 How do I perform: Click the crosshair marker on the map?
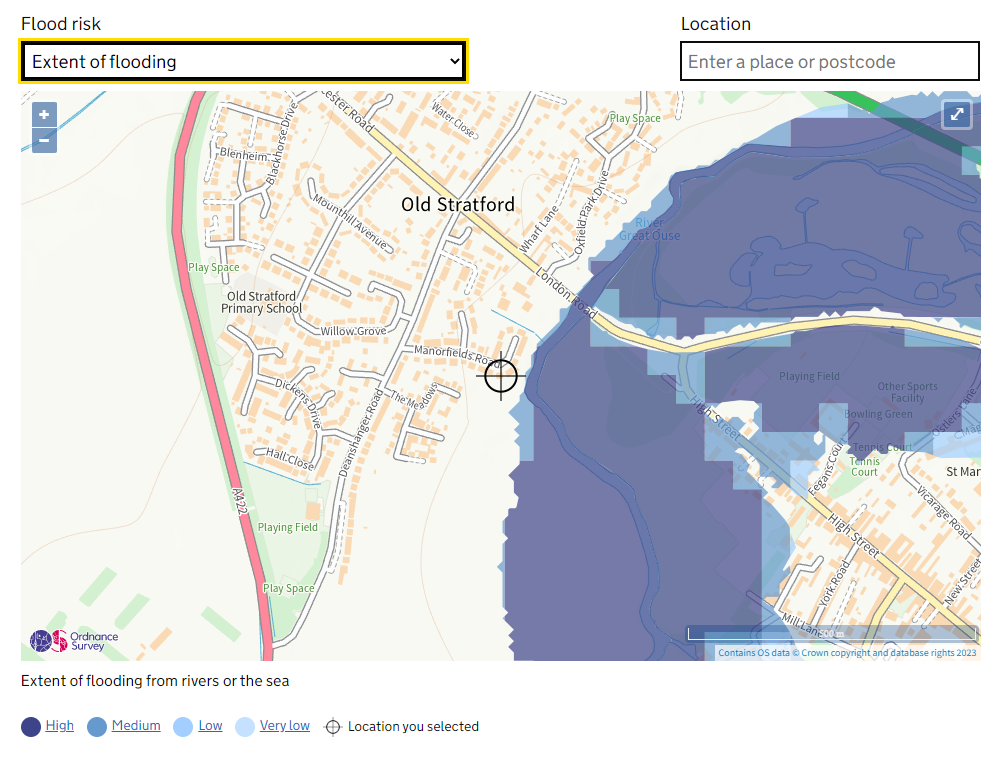pyautogui.click(x=502, y=376)
